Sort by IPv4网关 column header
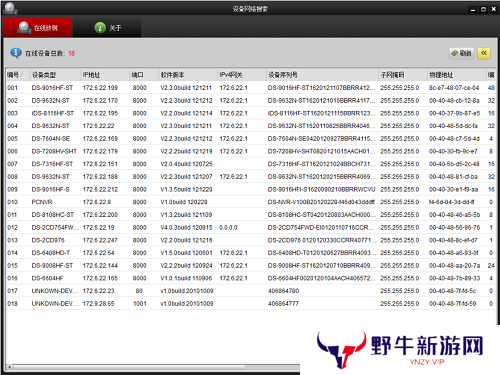Image resolution: width=500 pixels, height=375 pixels. pyautogui.click(x=242, y=75)
